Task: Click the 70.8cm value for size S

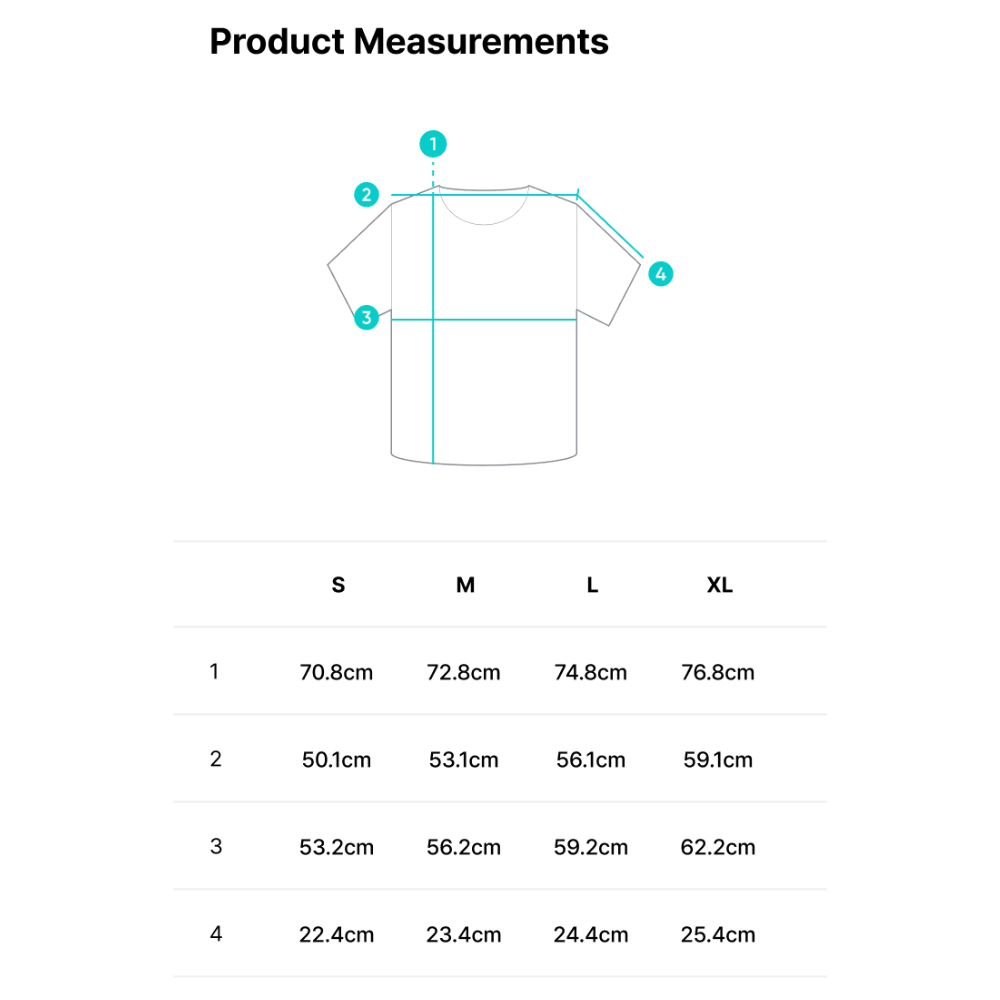Action: point(336,672)
